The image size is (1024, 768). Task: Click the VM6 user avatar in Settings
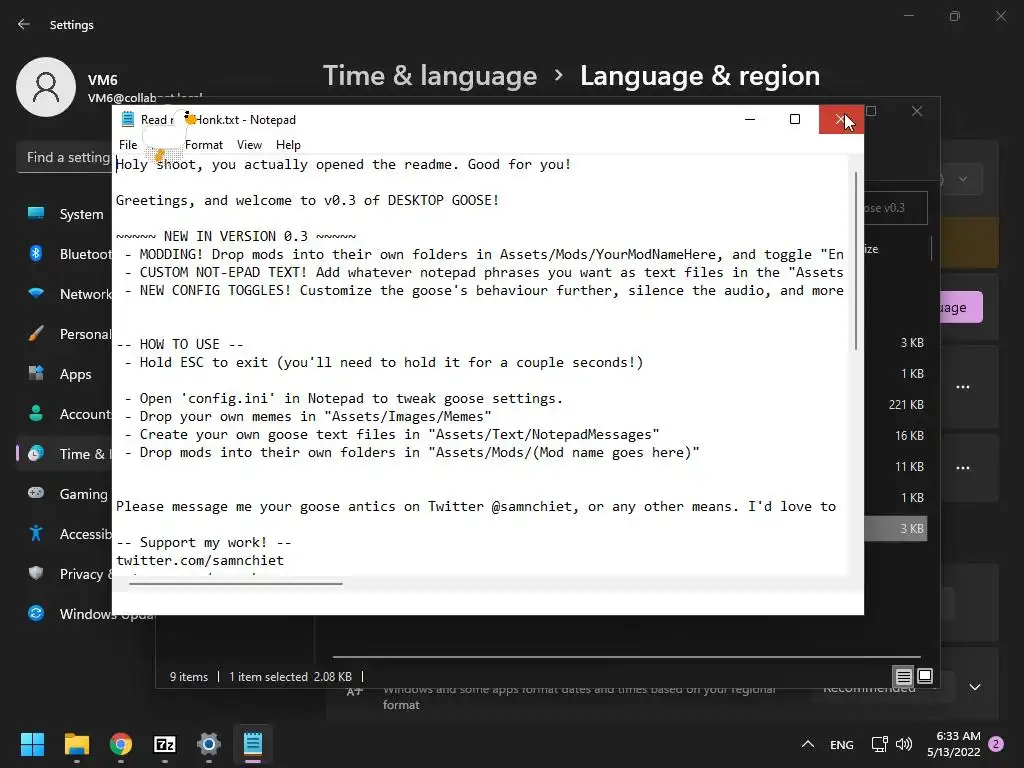click(46, 87)
